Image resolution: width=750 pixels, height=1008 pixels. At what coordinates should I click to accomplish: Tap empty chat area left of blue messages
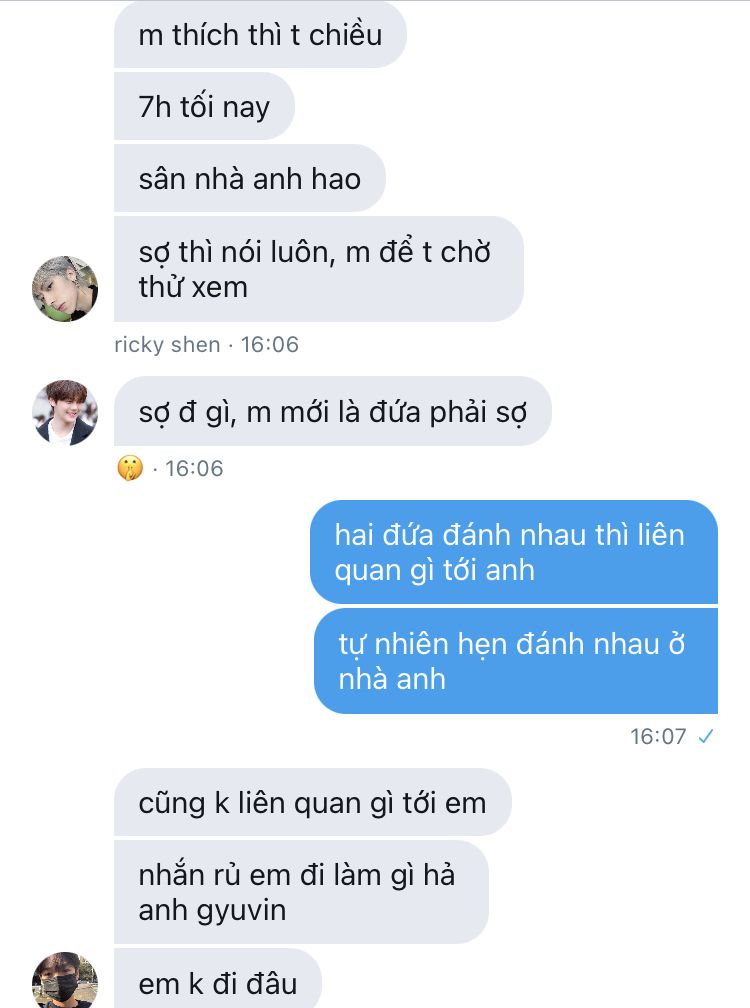point(193,604)
